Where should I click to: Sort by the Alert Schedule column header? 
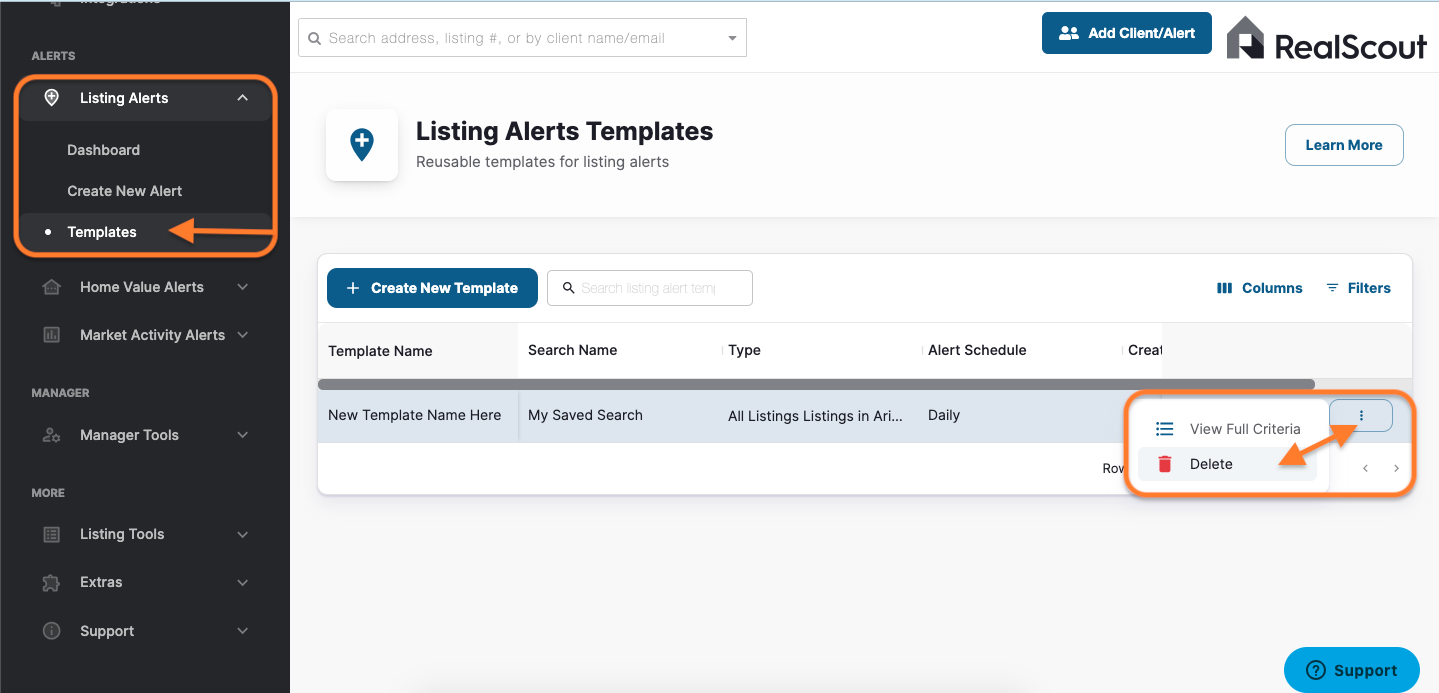[x=977, y=350]
